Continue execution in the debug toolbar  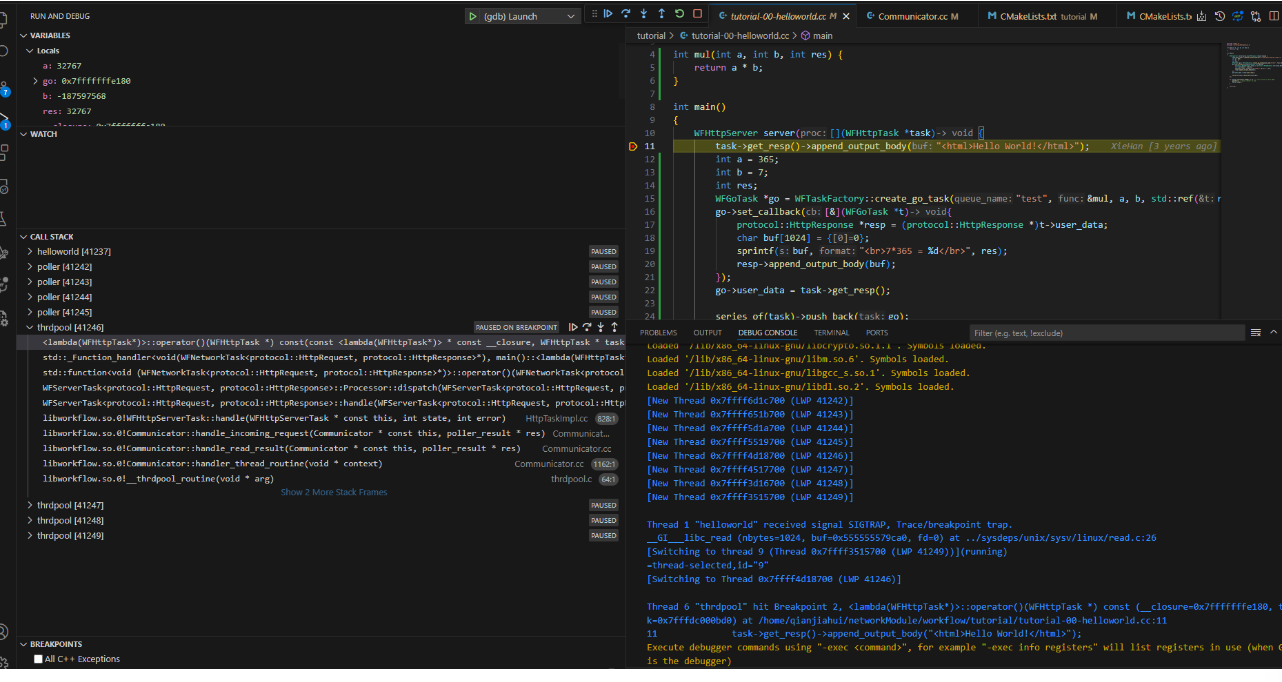[608, 14]
